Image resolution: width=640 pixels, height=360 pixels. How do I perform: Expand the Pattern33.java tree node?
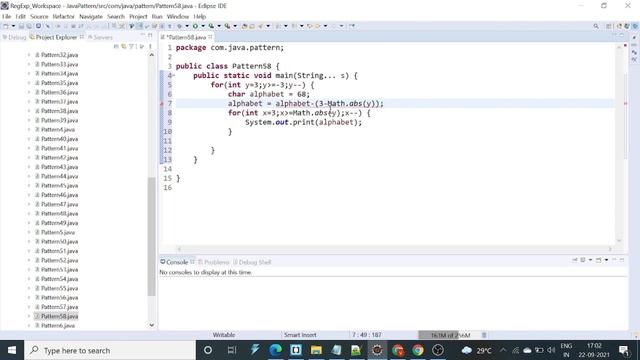[x=29, y=64]
